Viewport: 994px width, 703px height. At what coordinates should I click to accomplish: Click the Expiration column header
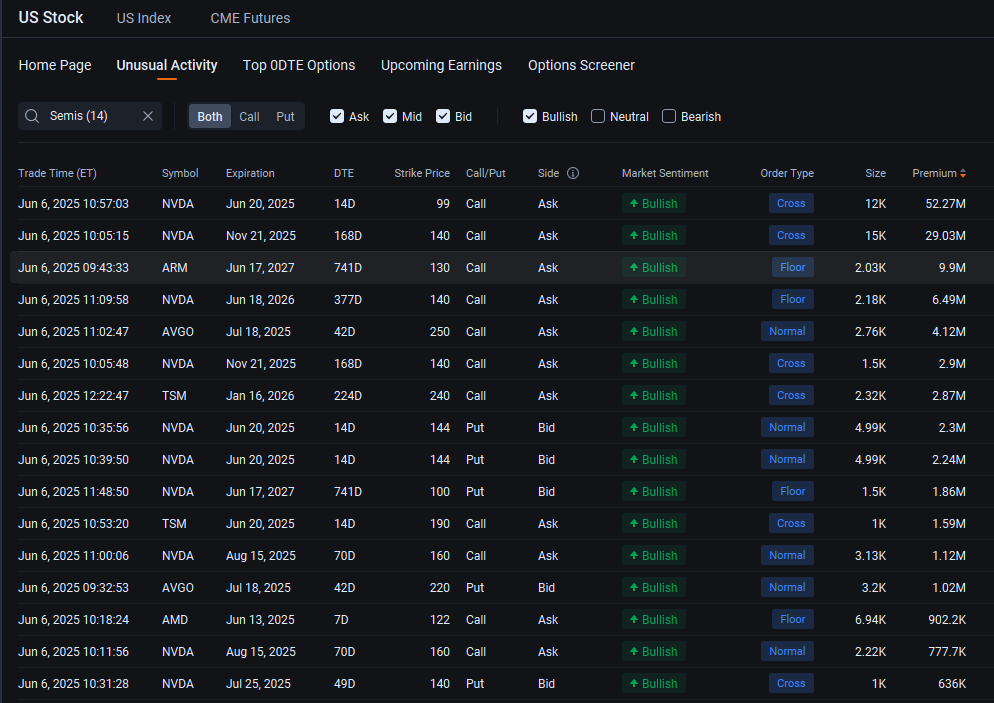pos(250,173)
